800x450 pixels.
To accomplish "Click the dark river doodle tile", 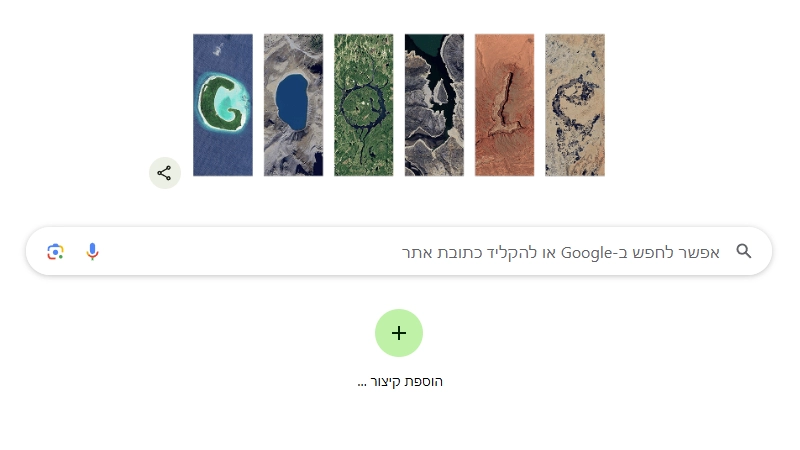I will [434, 105].
